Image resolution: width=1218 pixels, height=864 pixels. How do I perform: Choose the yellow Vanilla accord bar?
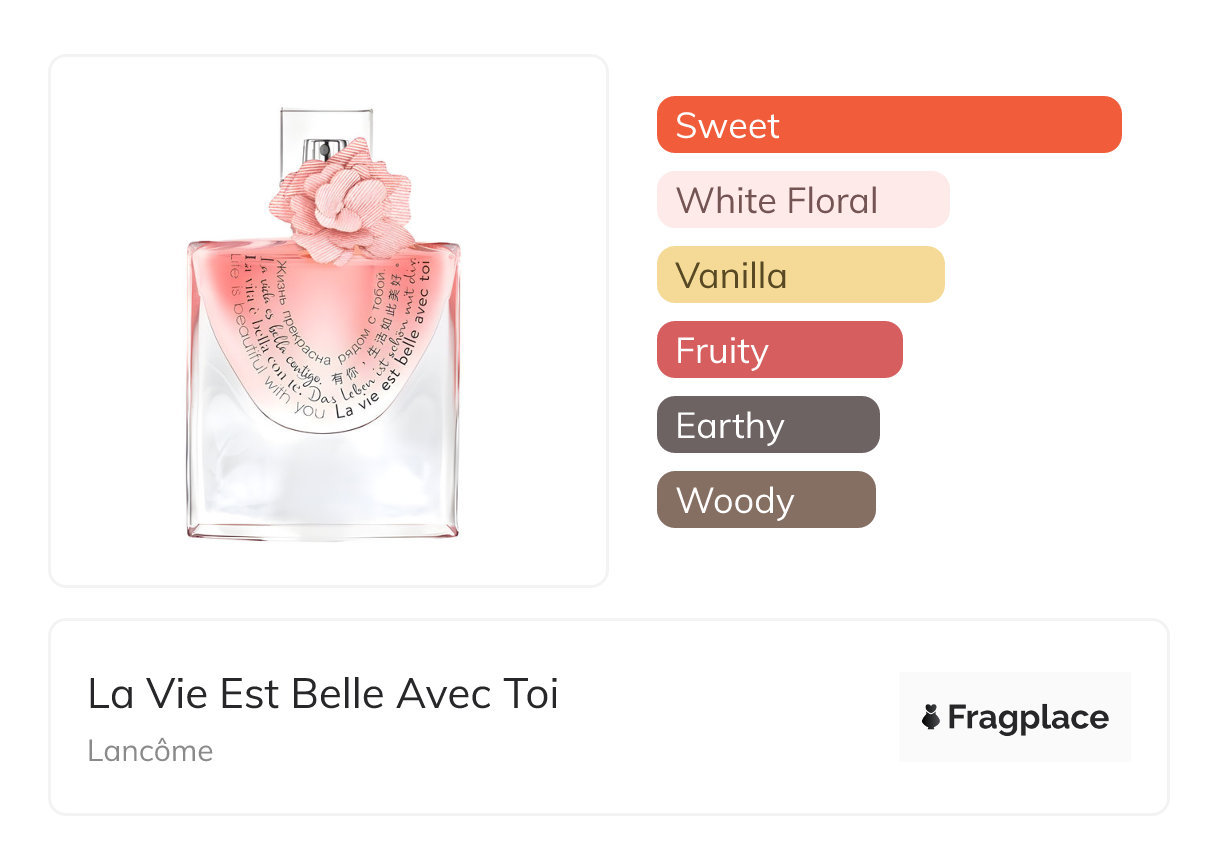(800, 275)
